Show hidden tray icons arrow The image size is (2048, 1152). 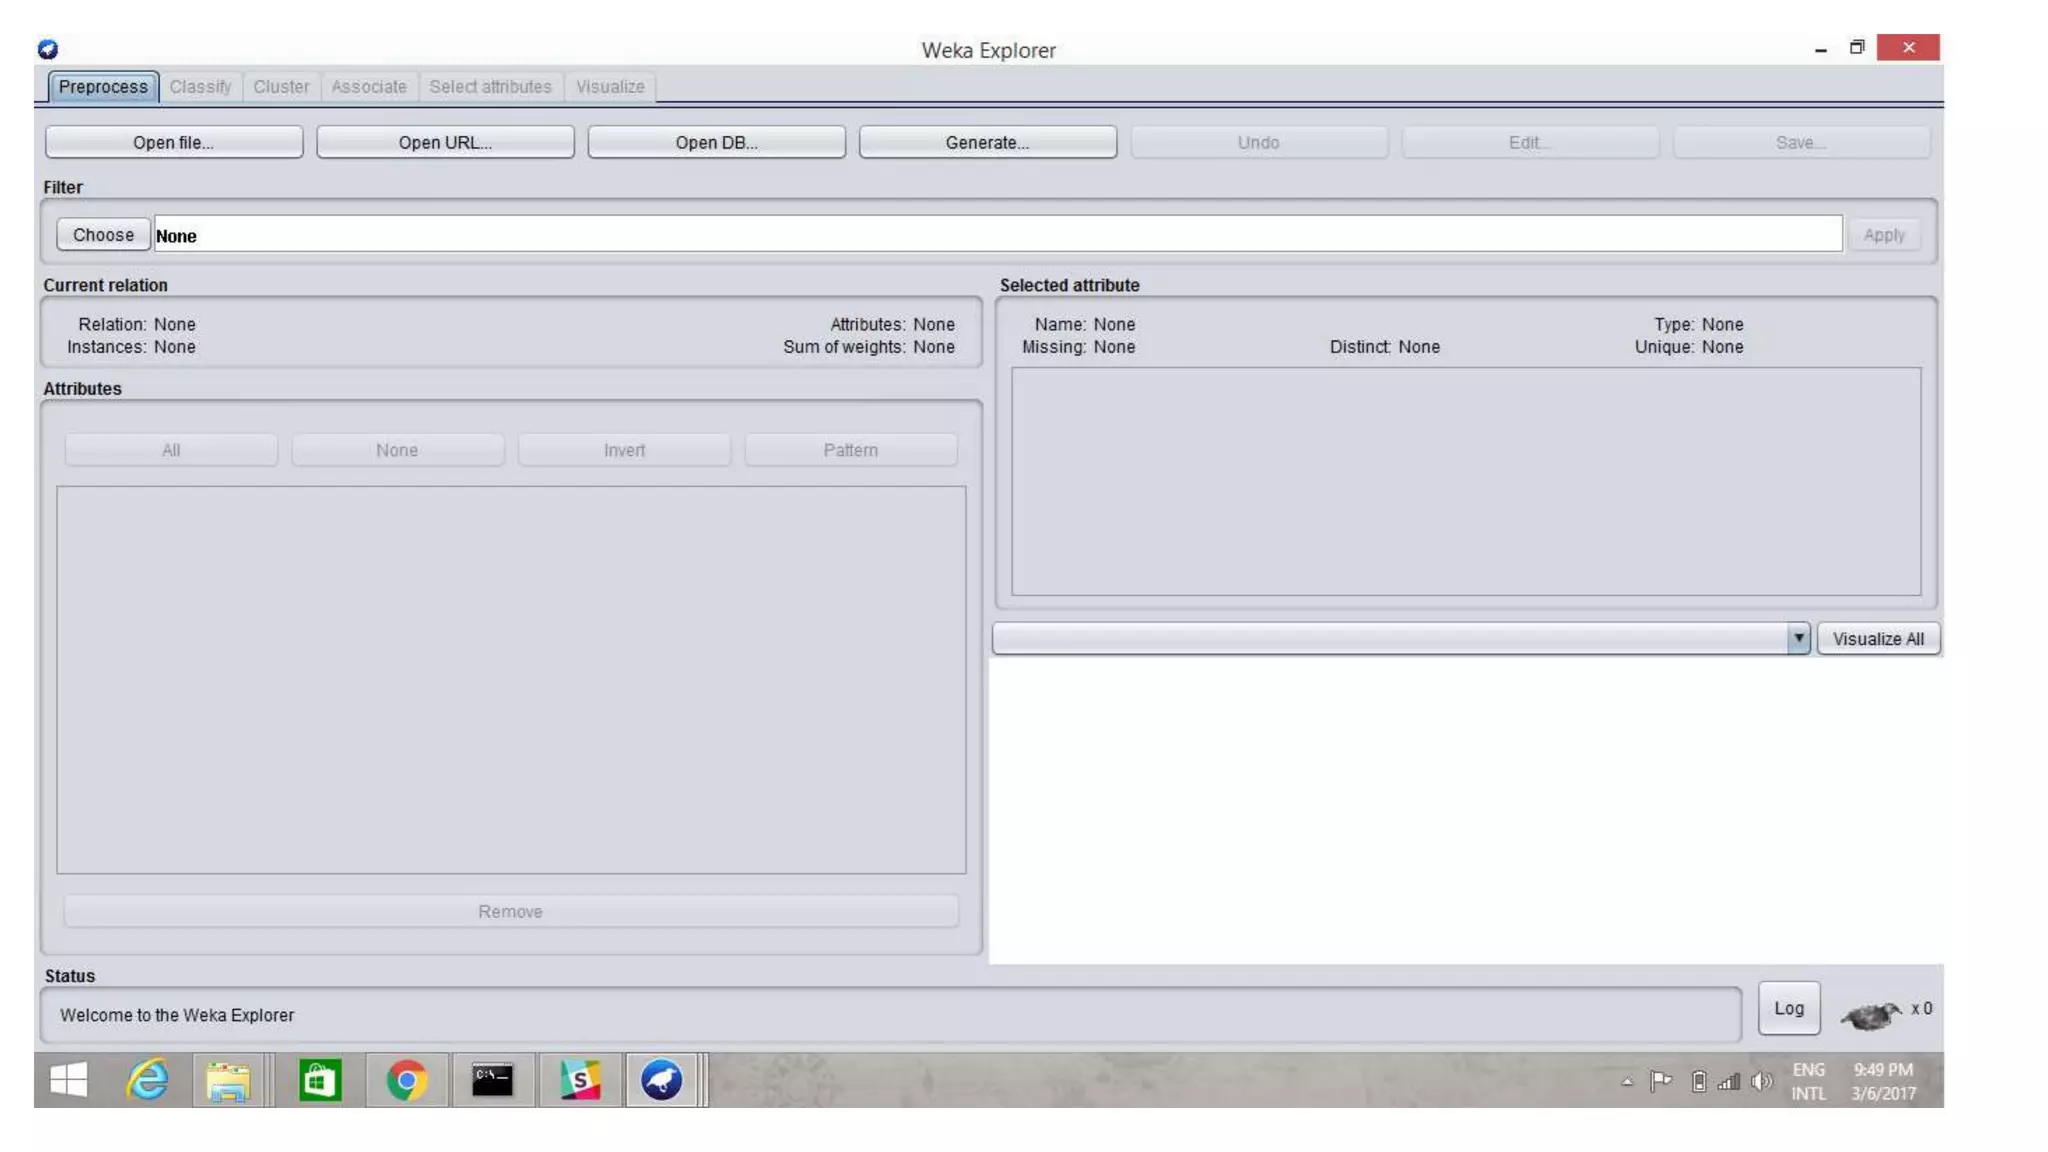(x=1627, y=1081)
